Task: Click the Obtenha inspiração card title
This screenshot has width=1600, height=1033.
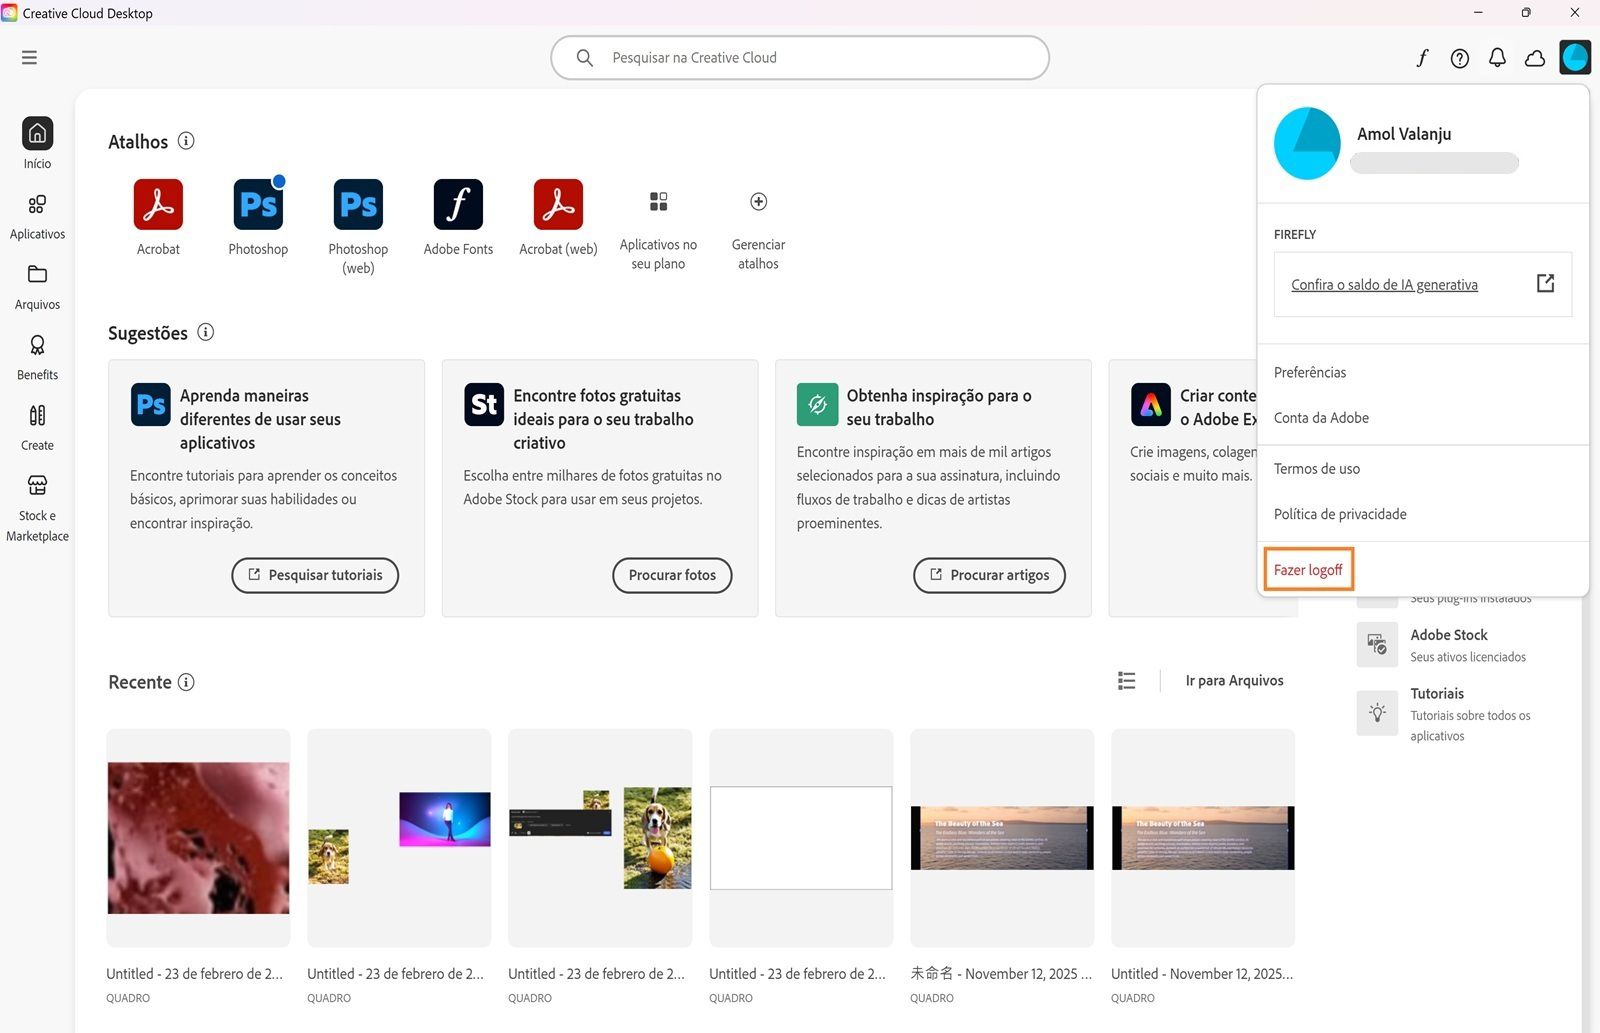Action: pos(939,407)
